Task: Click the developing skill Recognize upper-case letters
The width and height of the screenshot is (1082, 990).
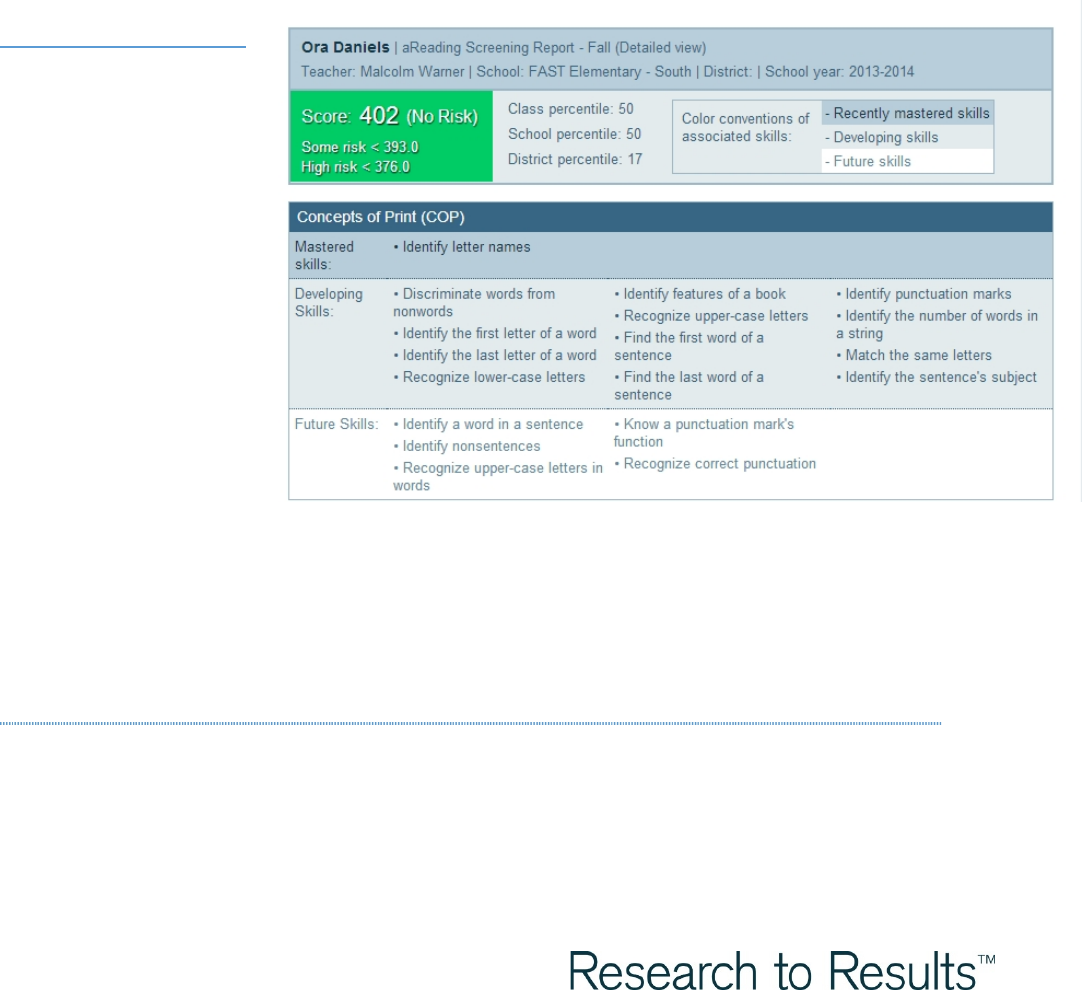Action: tap(711, 316)
